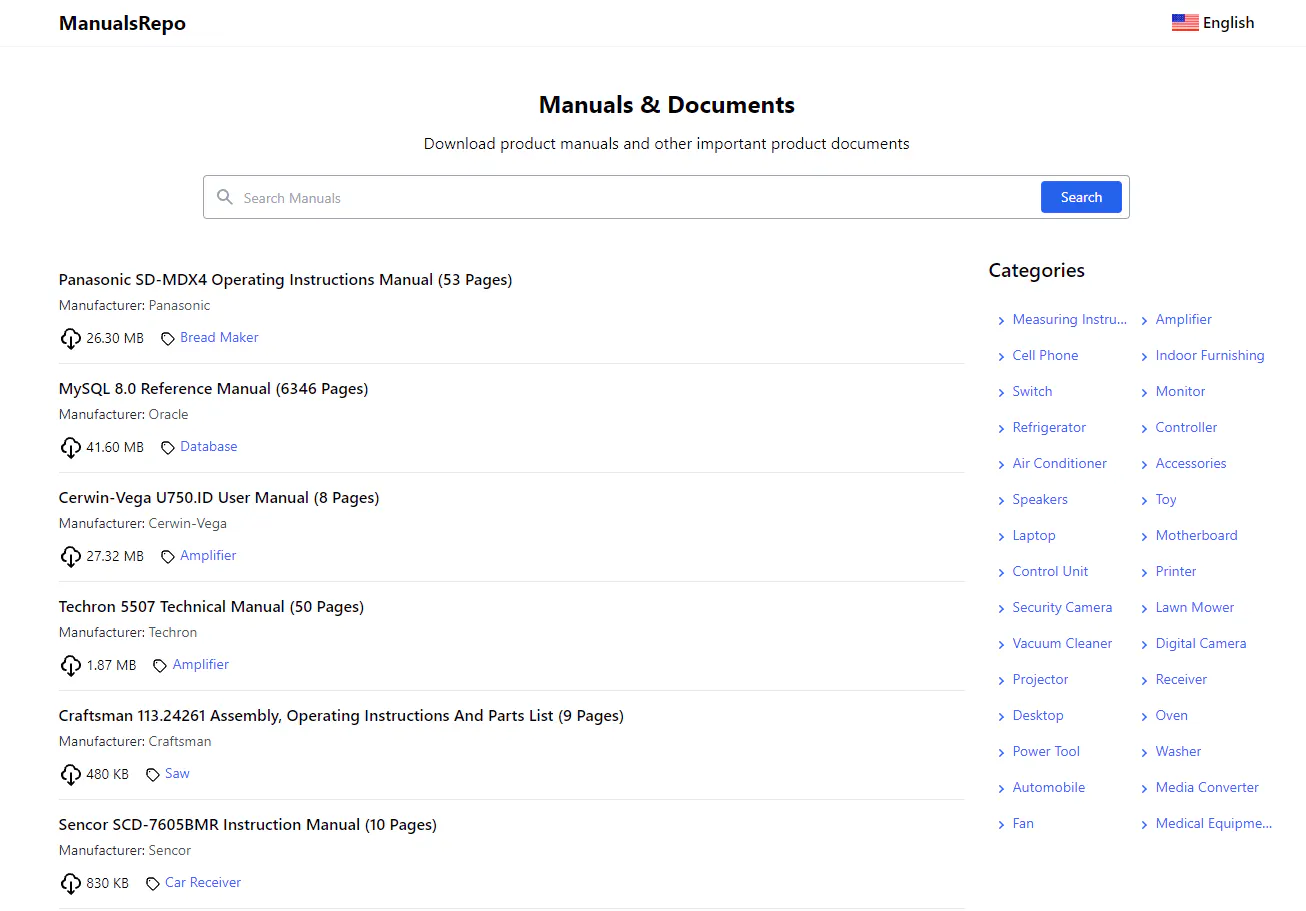The height and width of the screenshot is (911, 1306).
Task: Click download icon next to 41.60 MB MySQL manual
Action: pyautogui.click(x=70, y=447)
